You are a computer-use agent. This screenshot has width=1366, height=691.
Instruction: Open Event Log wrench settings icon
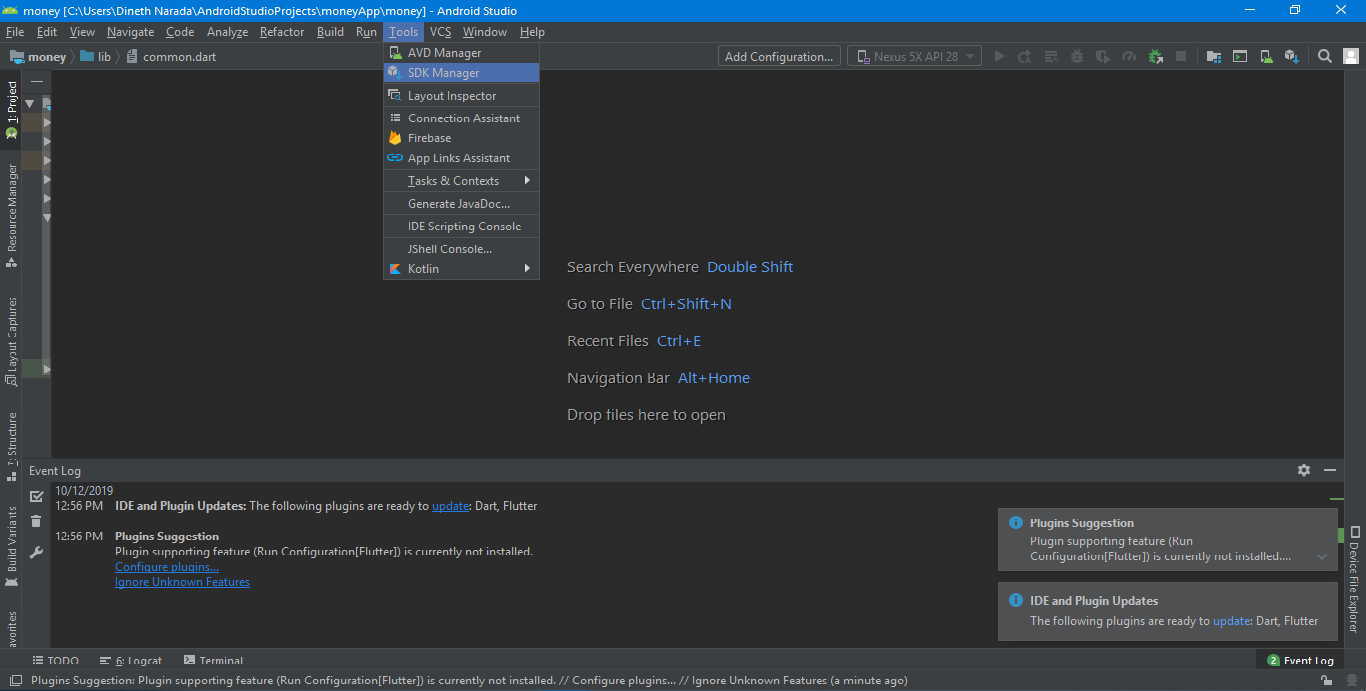click(x=37, y=552)
